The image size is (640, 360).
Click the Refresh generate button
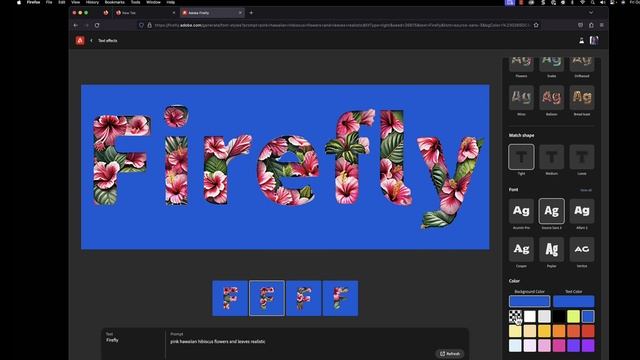click(450, 354)
